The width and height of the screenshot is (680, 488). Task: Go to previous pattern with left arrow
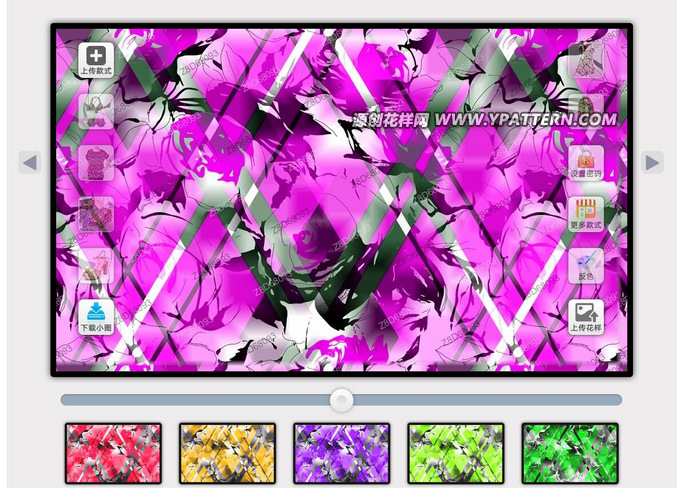tap(29, 162)
